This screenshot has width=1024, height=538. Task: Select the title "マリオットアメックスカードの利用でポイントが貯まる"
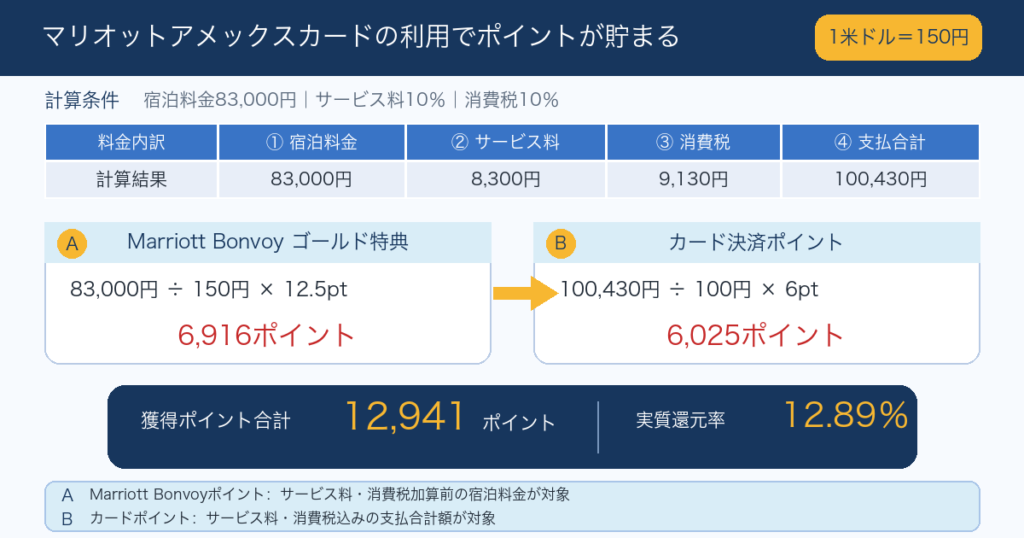click(361, 37)
